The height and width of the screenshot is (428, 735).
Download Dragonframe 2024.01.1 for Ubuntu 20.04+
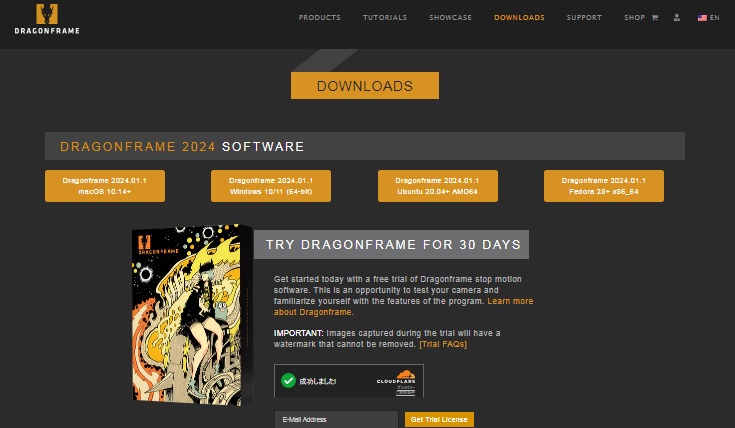tap(438, 186)
